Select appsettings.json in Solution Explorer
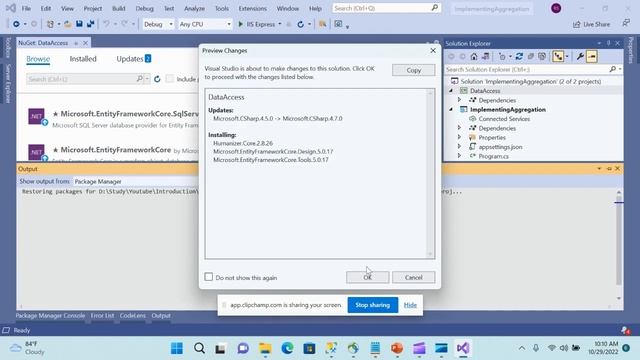The width and height of the screenshot is (640, 360). pyautogui.click(x=500, y=147)
